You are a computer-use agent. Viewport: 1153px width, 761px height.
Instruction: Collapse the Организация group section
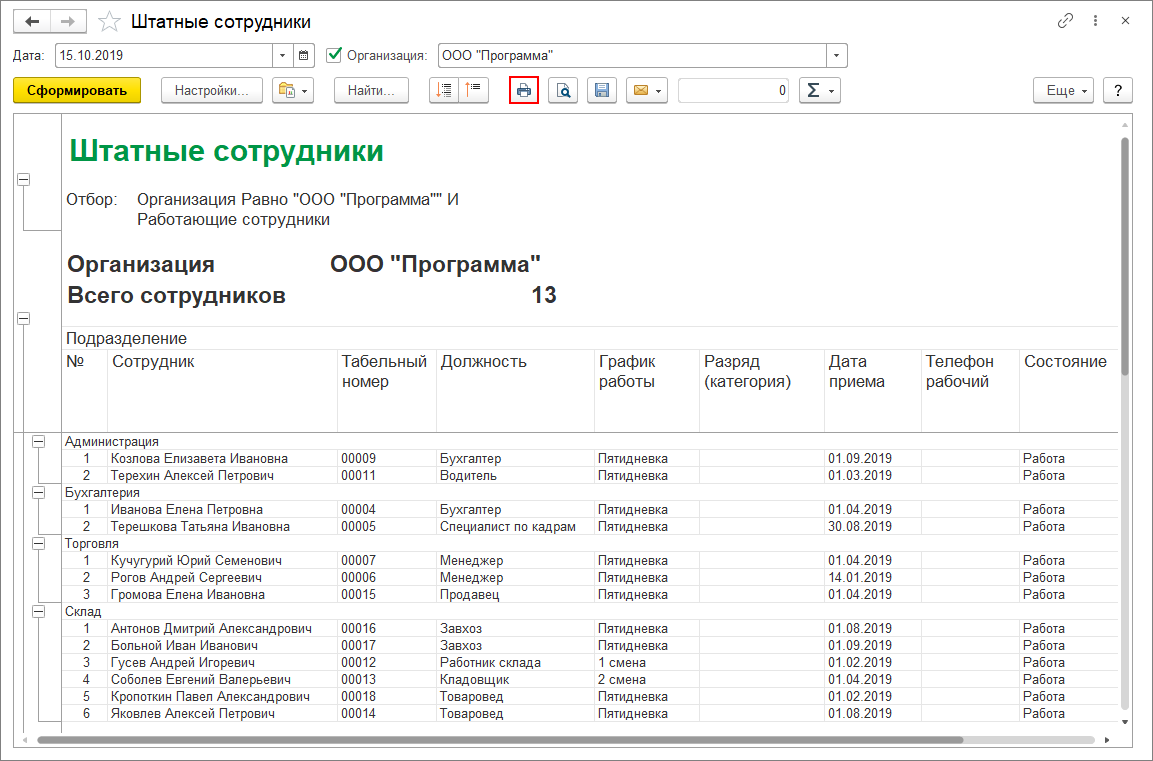pos(24,318)
